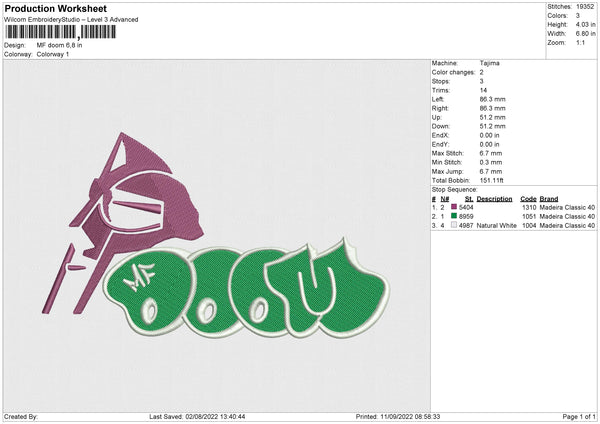Click the 'Page 1 of 1' indicator
Image resolution: width=600 pixels, height=424 pixels.
point(579,417)
